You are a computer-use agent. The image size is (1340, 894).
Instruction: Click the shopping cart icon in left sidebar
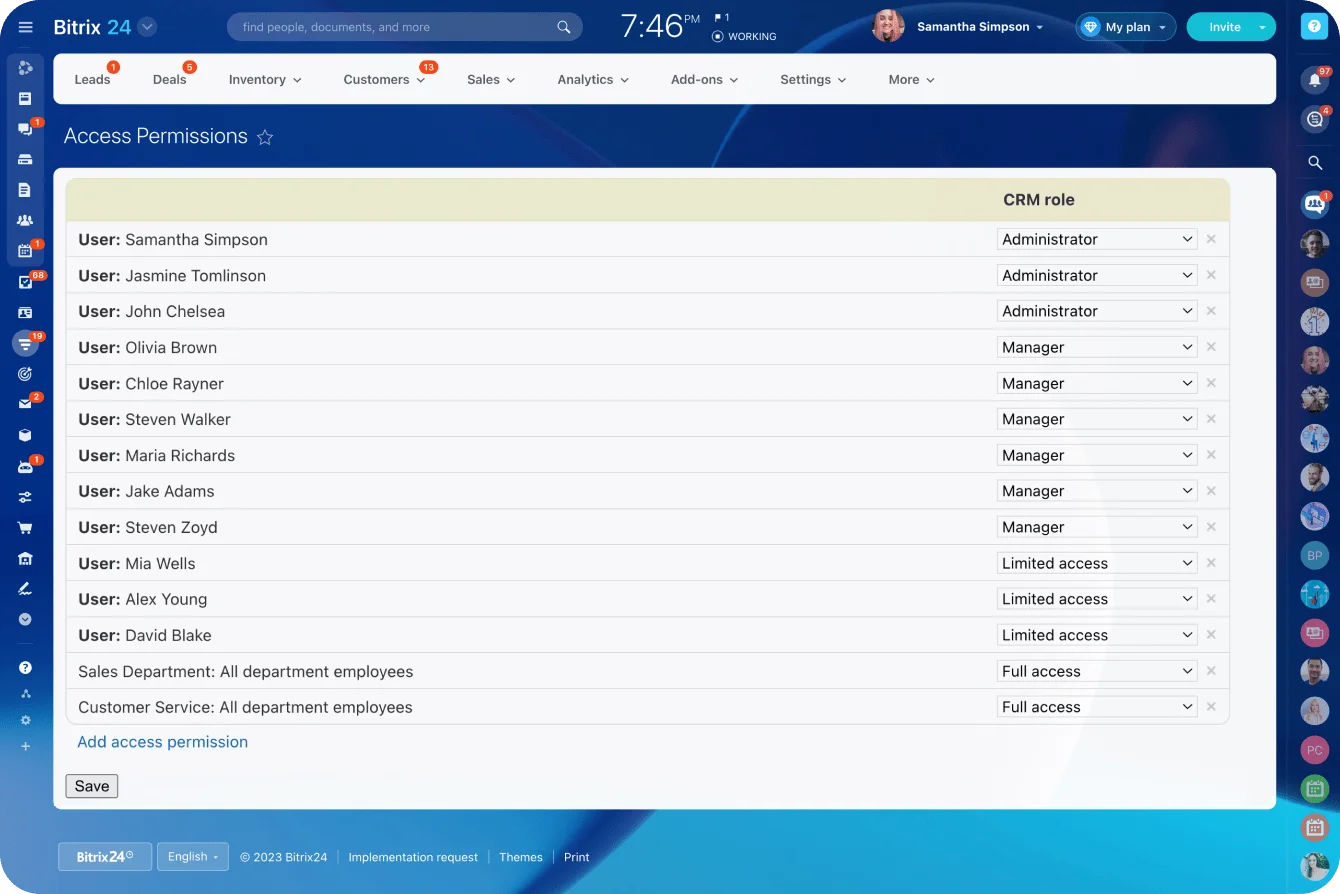pos(26,527)
